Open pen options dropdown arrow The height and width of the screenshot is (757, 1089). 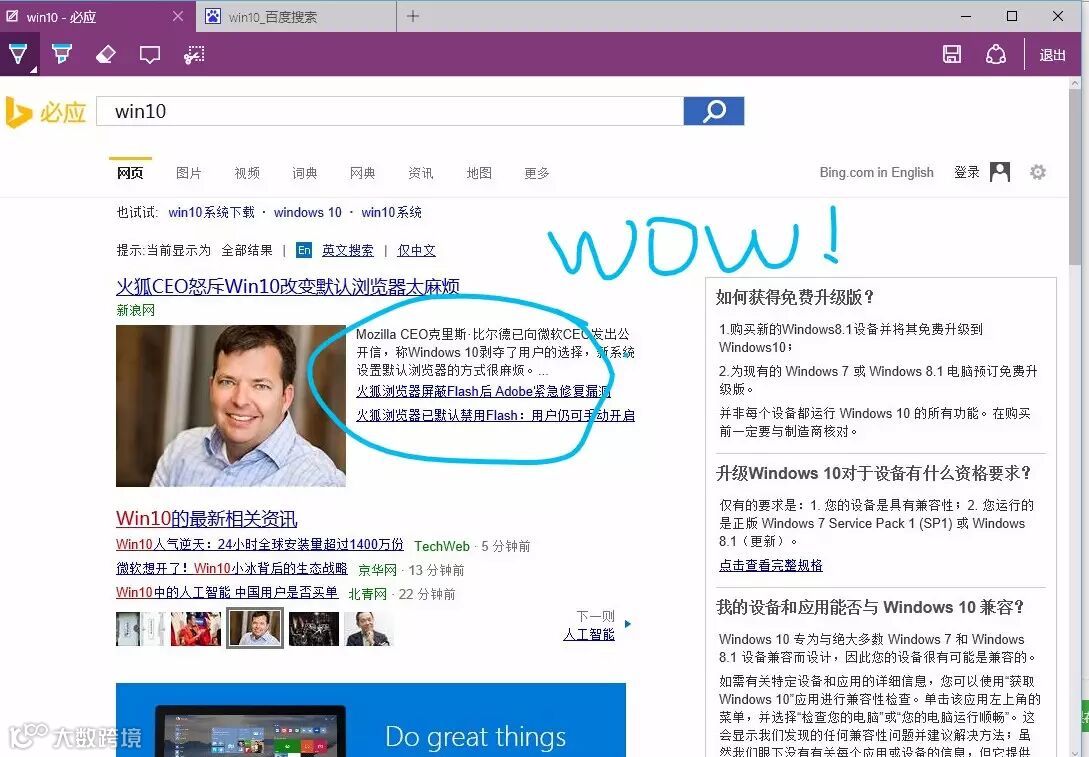point(33,69)
